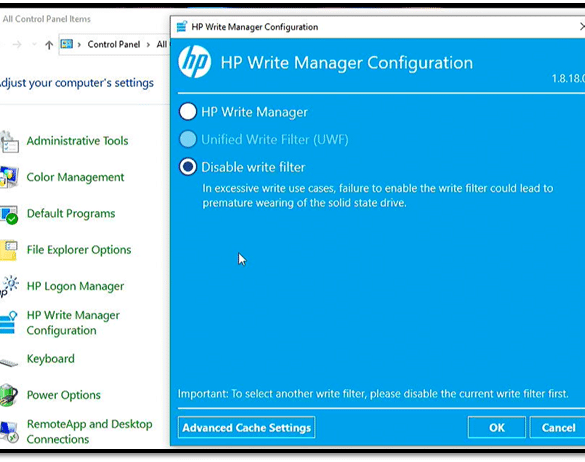This screenshot has width=585, height=462.
Task: Select the HP Write Manager radio button
Action: pyautogui.click(x=188, y=112)
